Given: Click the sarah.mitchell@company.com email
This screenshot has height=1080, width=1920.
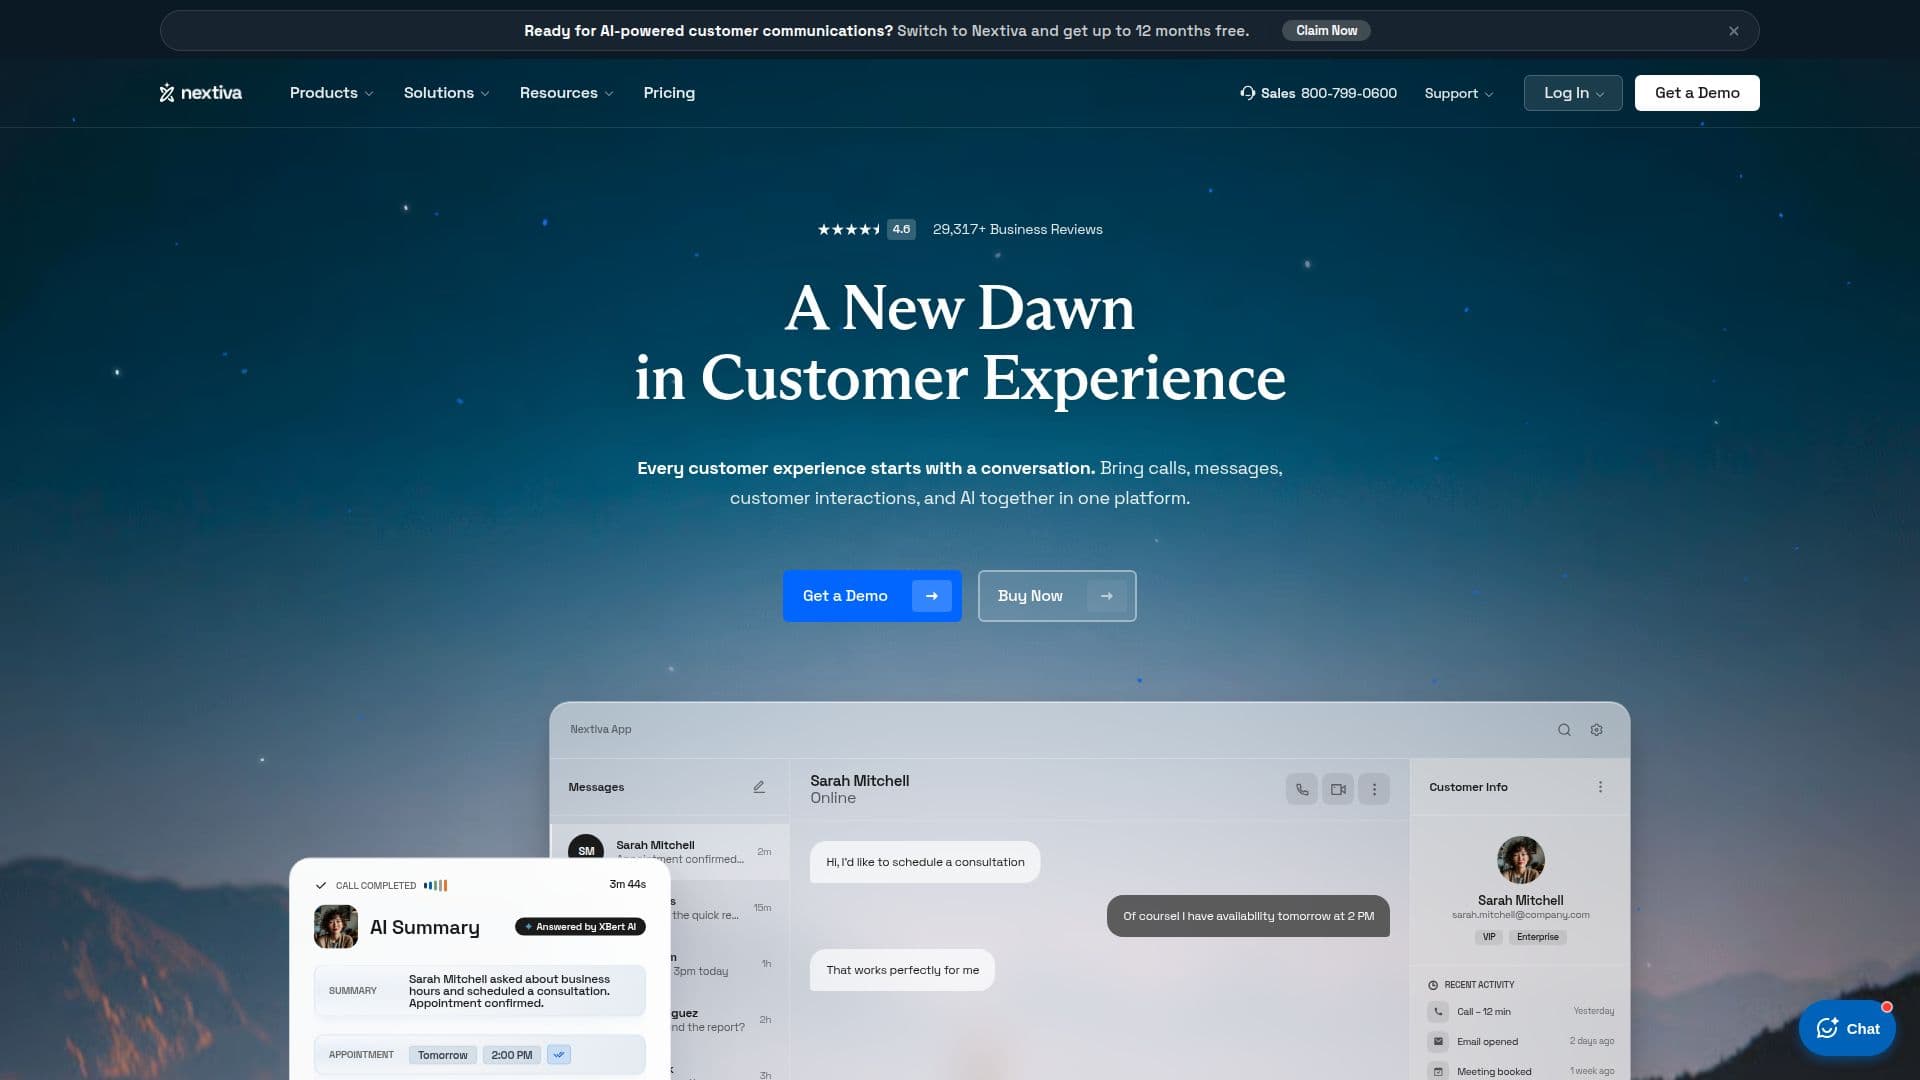Looking at the screenshot, I should 1520,915.
